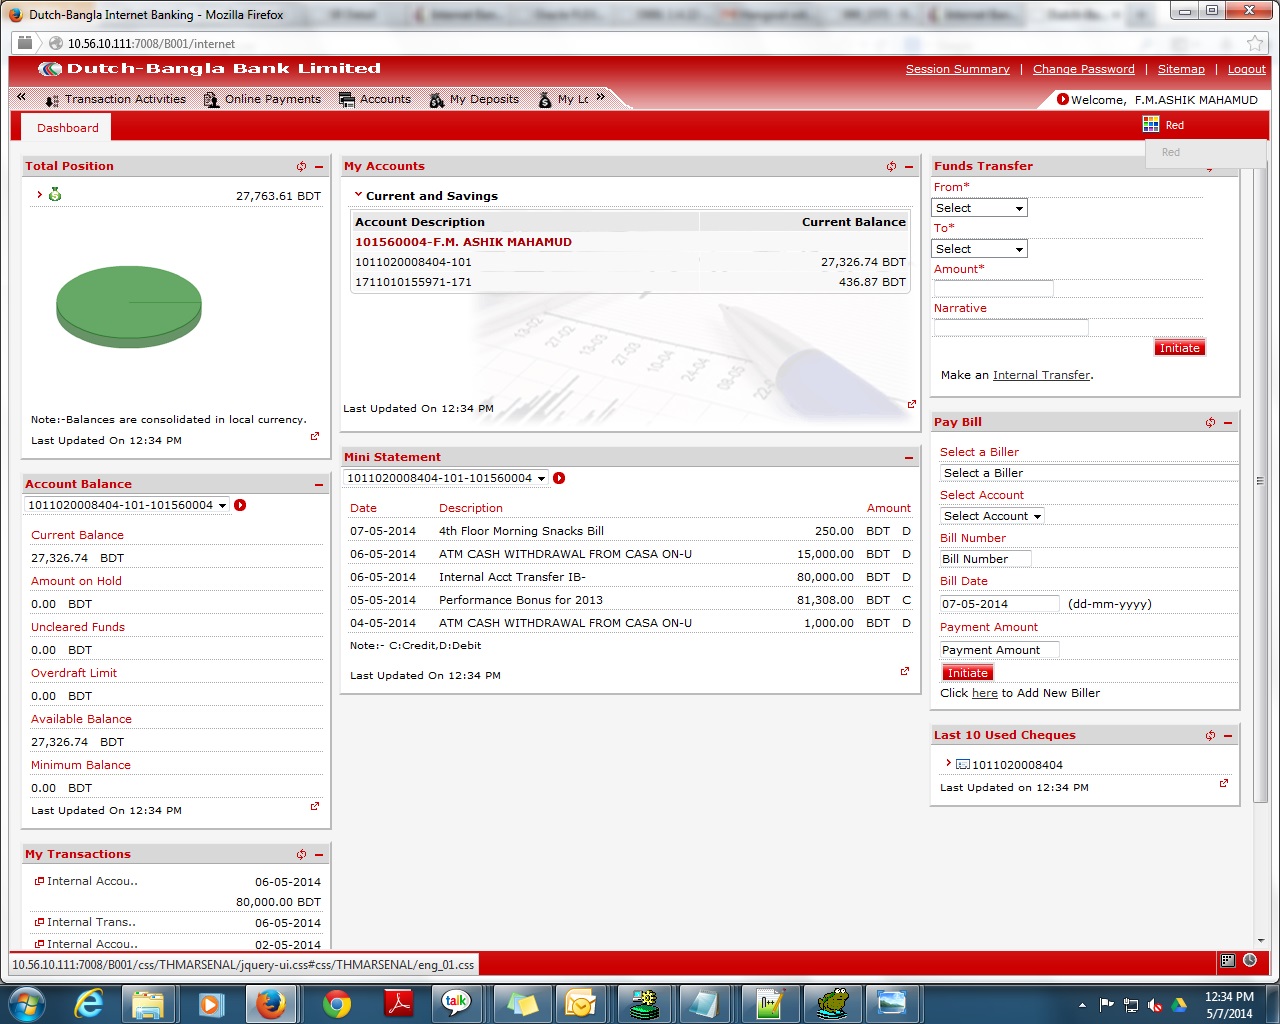Image resolution: width=1280 pixels, height=1024 pixels.
Task: Open the Online Payments menu
Action: click(262, 99)
